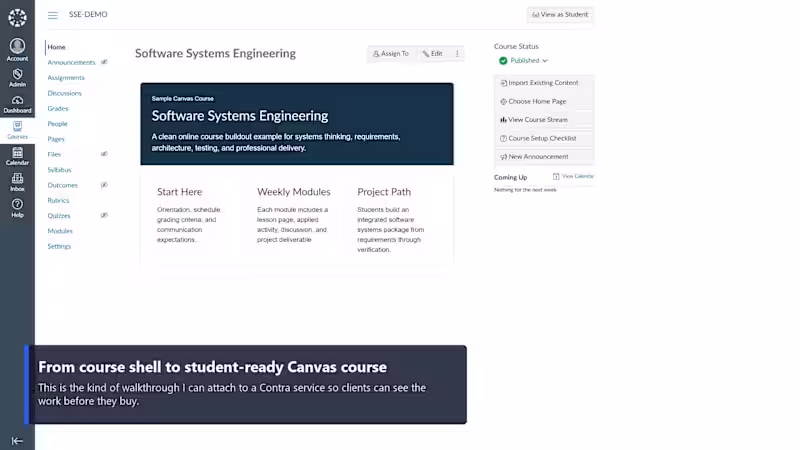Click the more options kebab icon

point(457,54)
